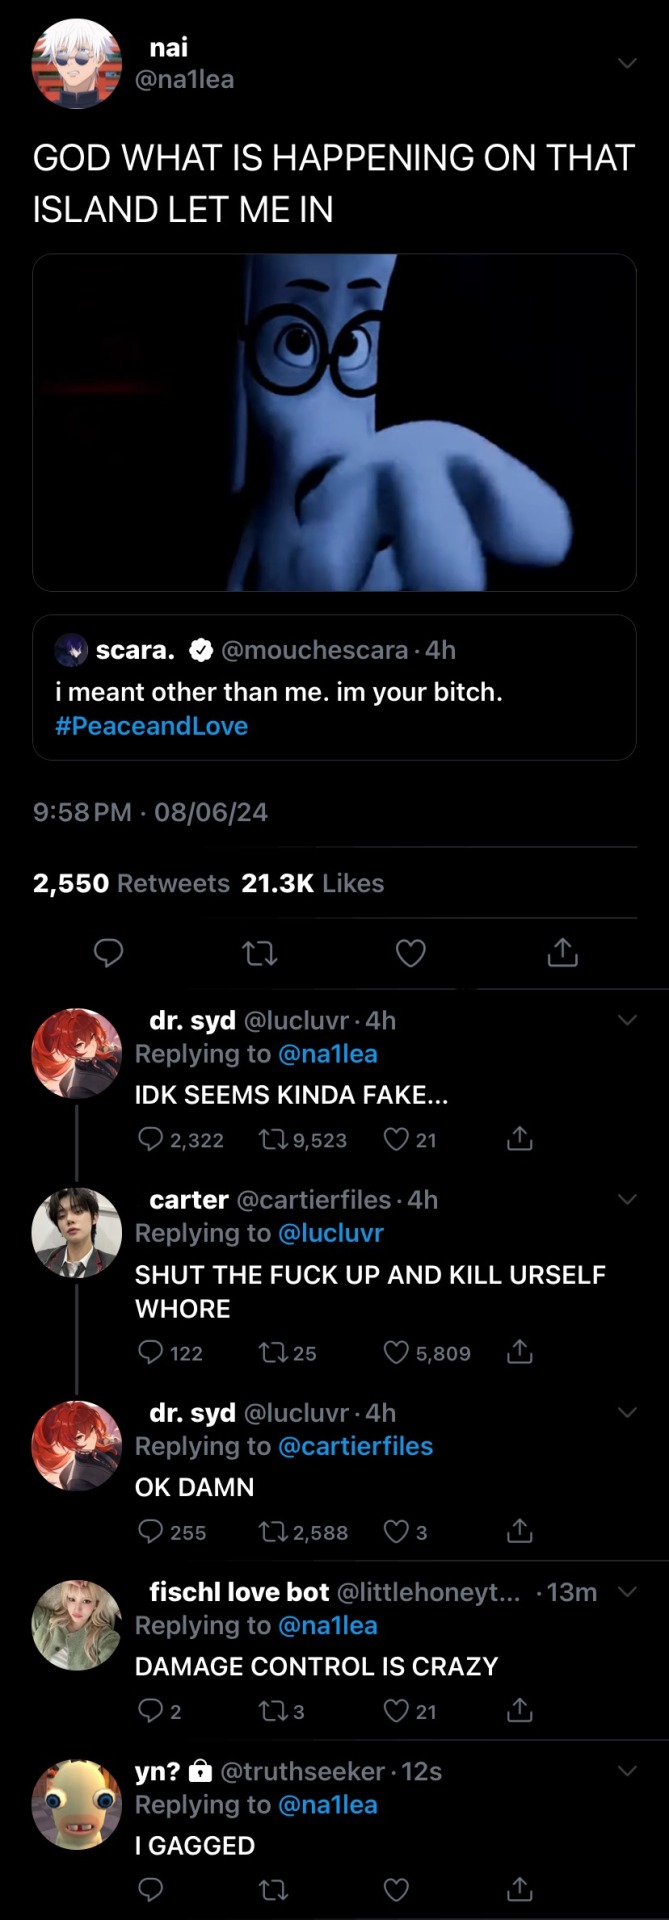Share nai's main tweet
The width and height of the screenshot is (669, 1920).
pyautogui.click(x=562, y=953)
